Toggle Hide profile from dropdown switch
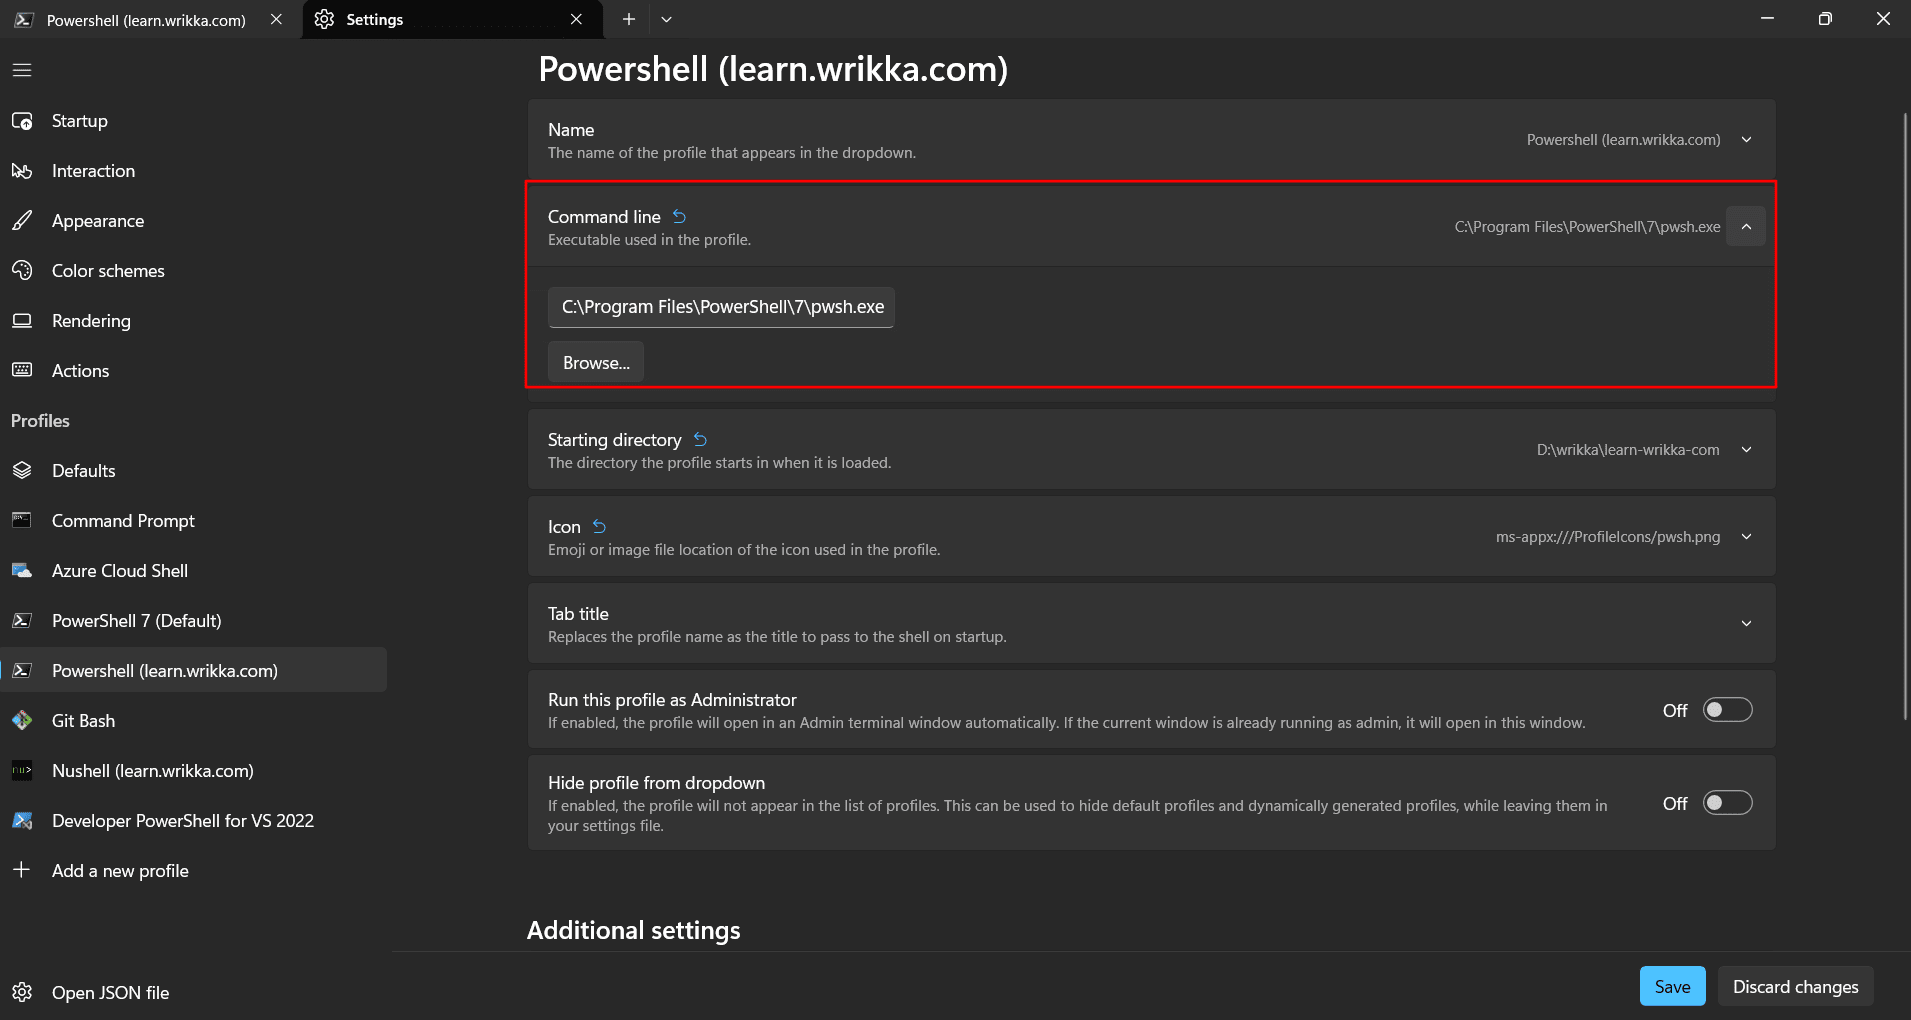The width and height of the screenshot is (1911, 1020). (x=1727, y=803)
